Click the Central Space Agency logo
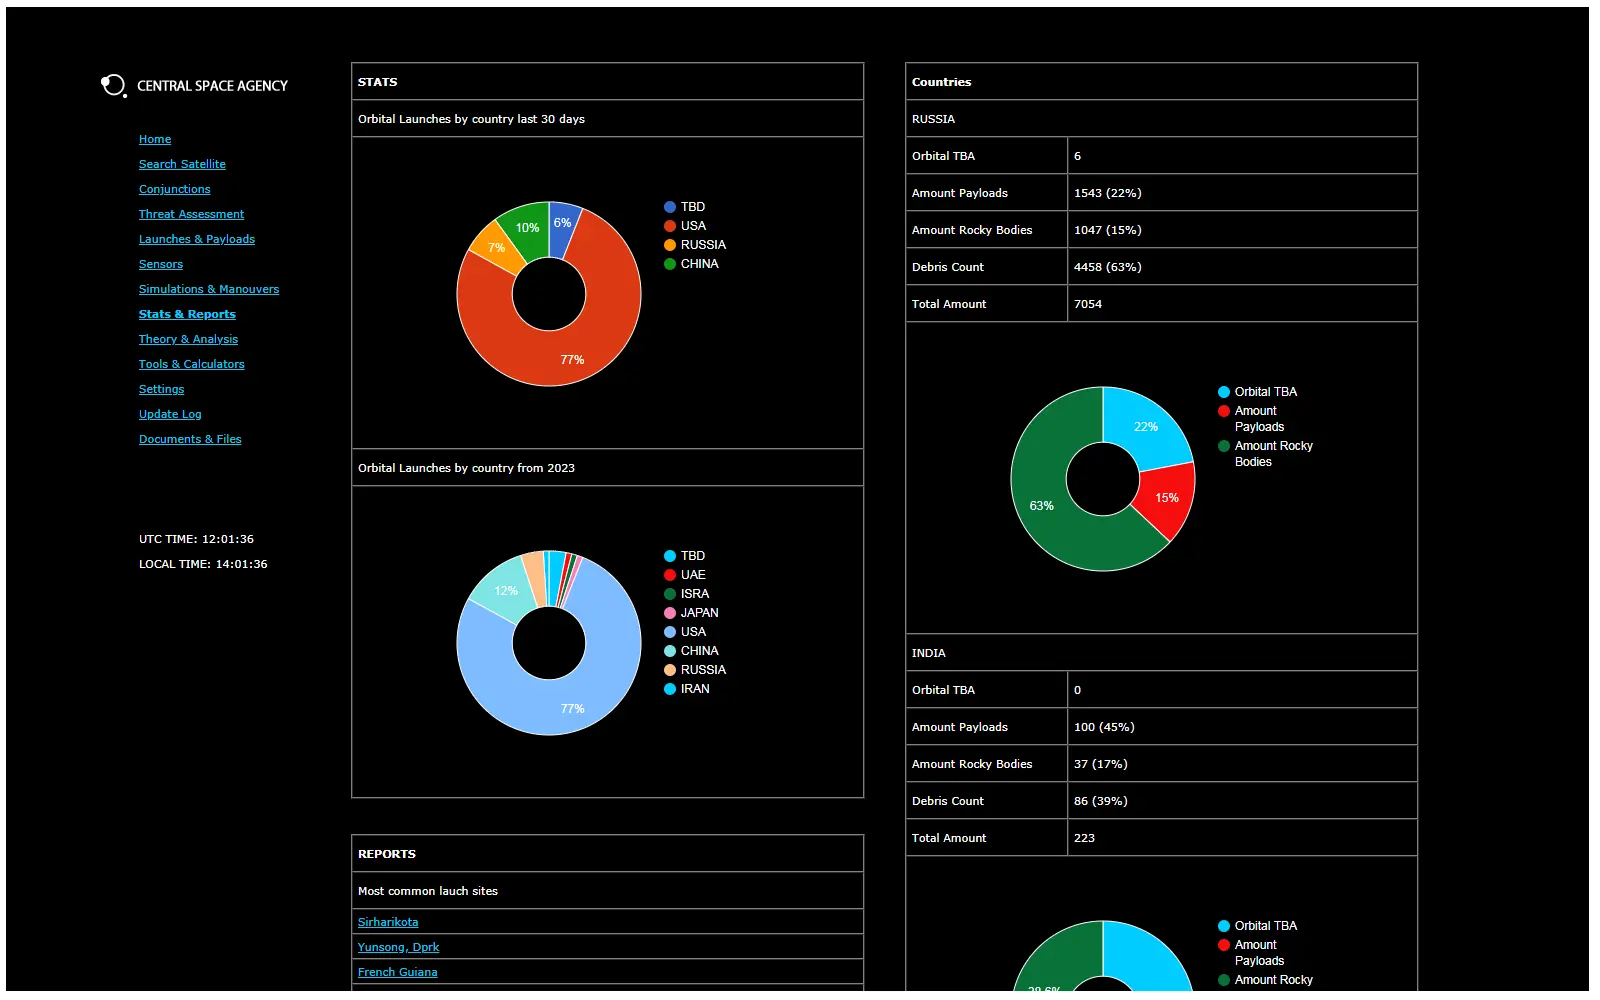Image resolution: width=1600 pixels, height=1000 pixels. tap(112, 85)
